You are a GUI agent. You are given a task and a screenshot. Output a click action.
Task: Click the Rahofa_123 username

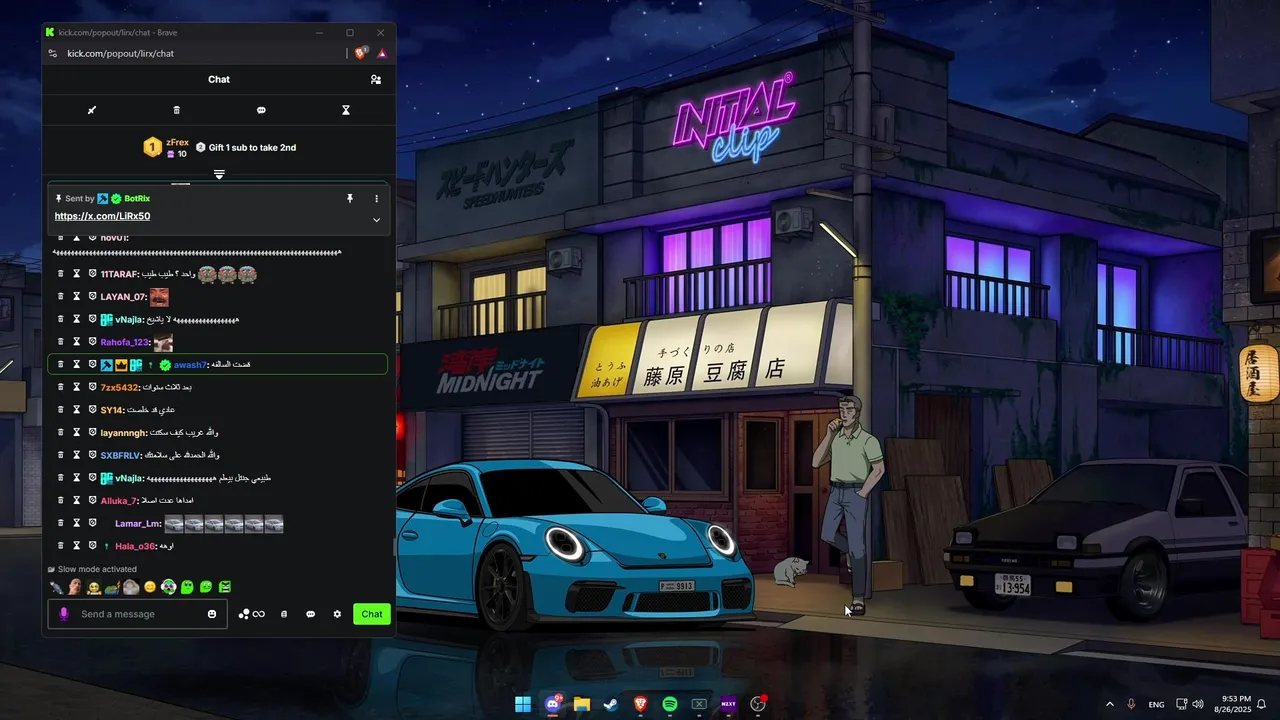pos(125,342)
